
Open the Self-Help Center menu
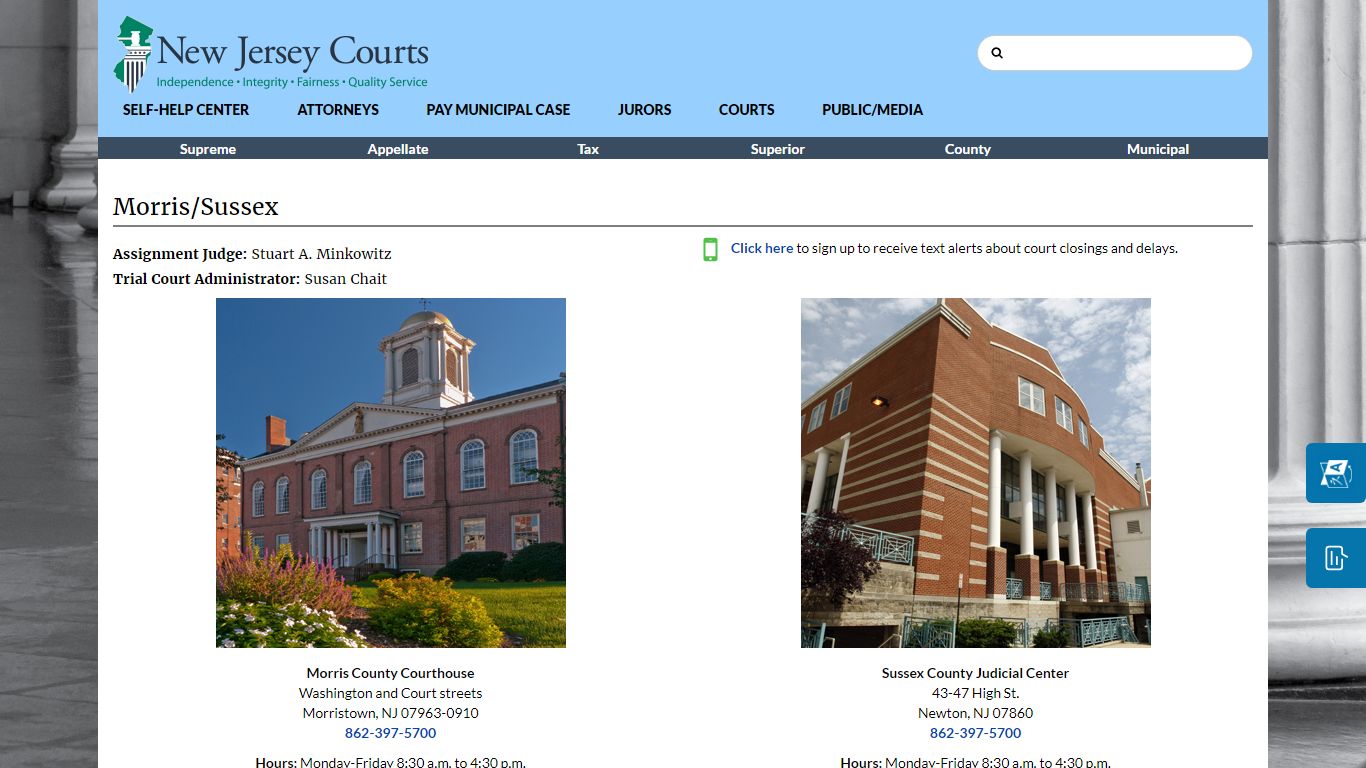tap(186, 110)
